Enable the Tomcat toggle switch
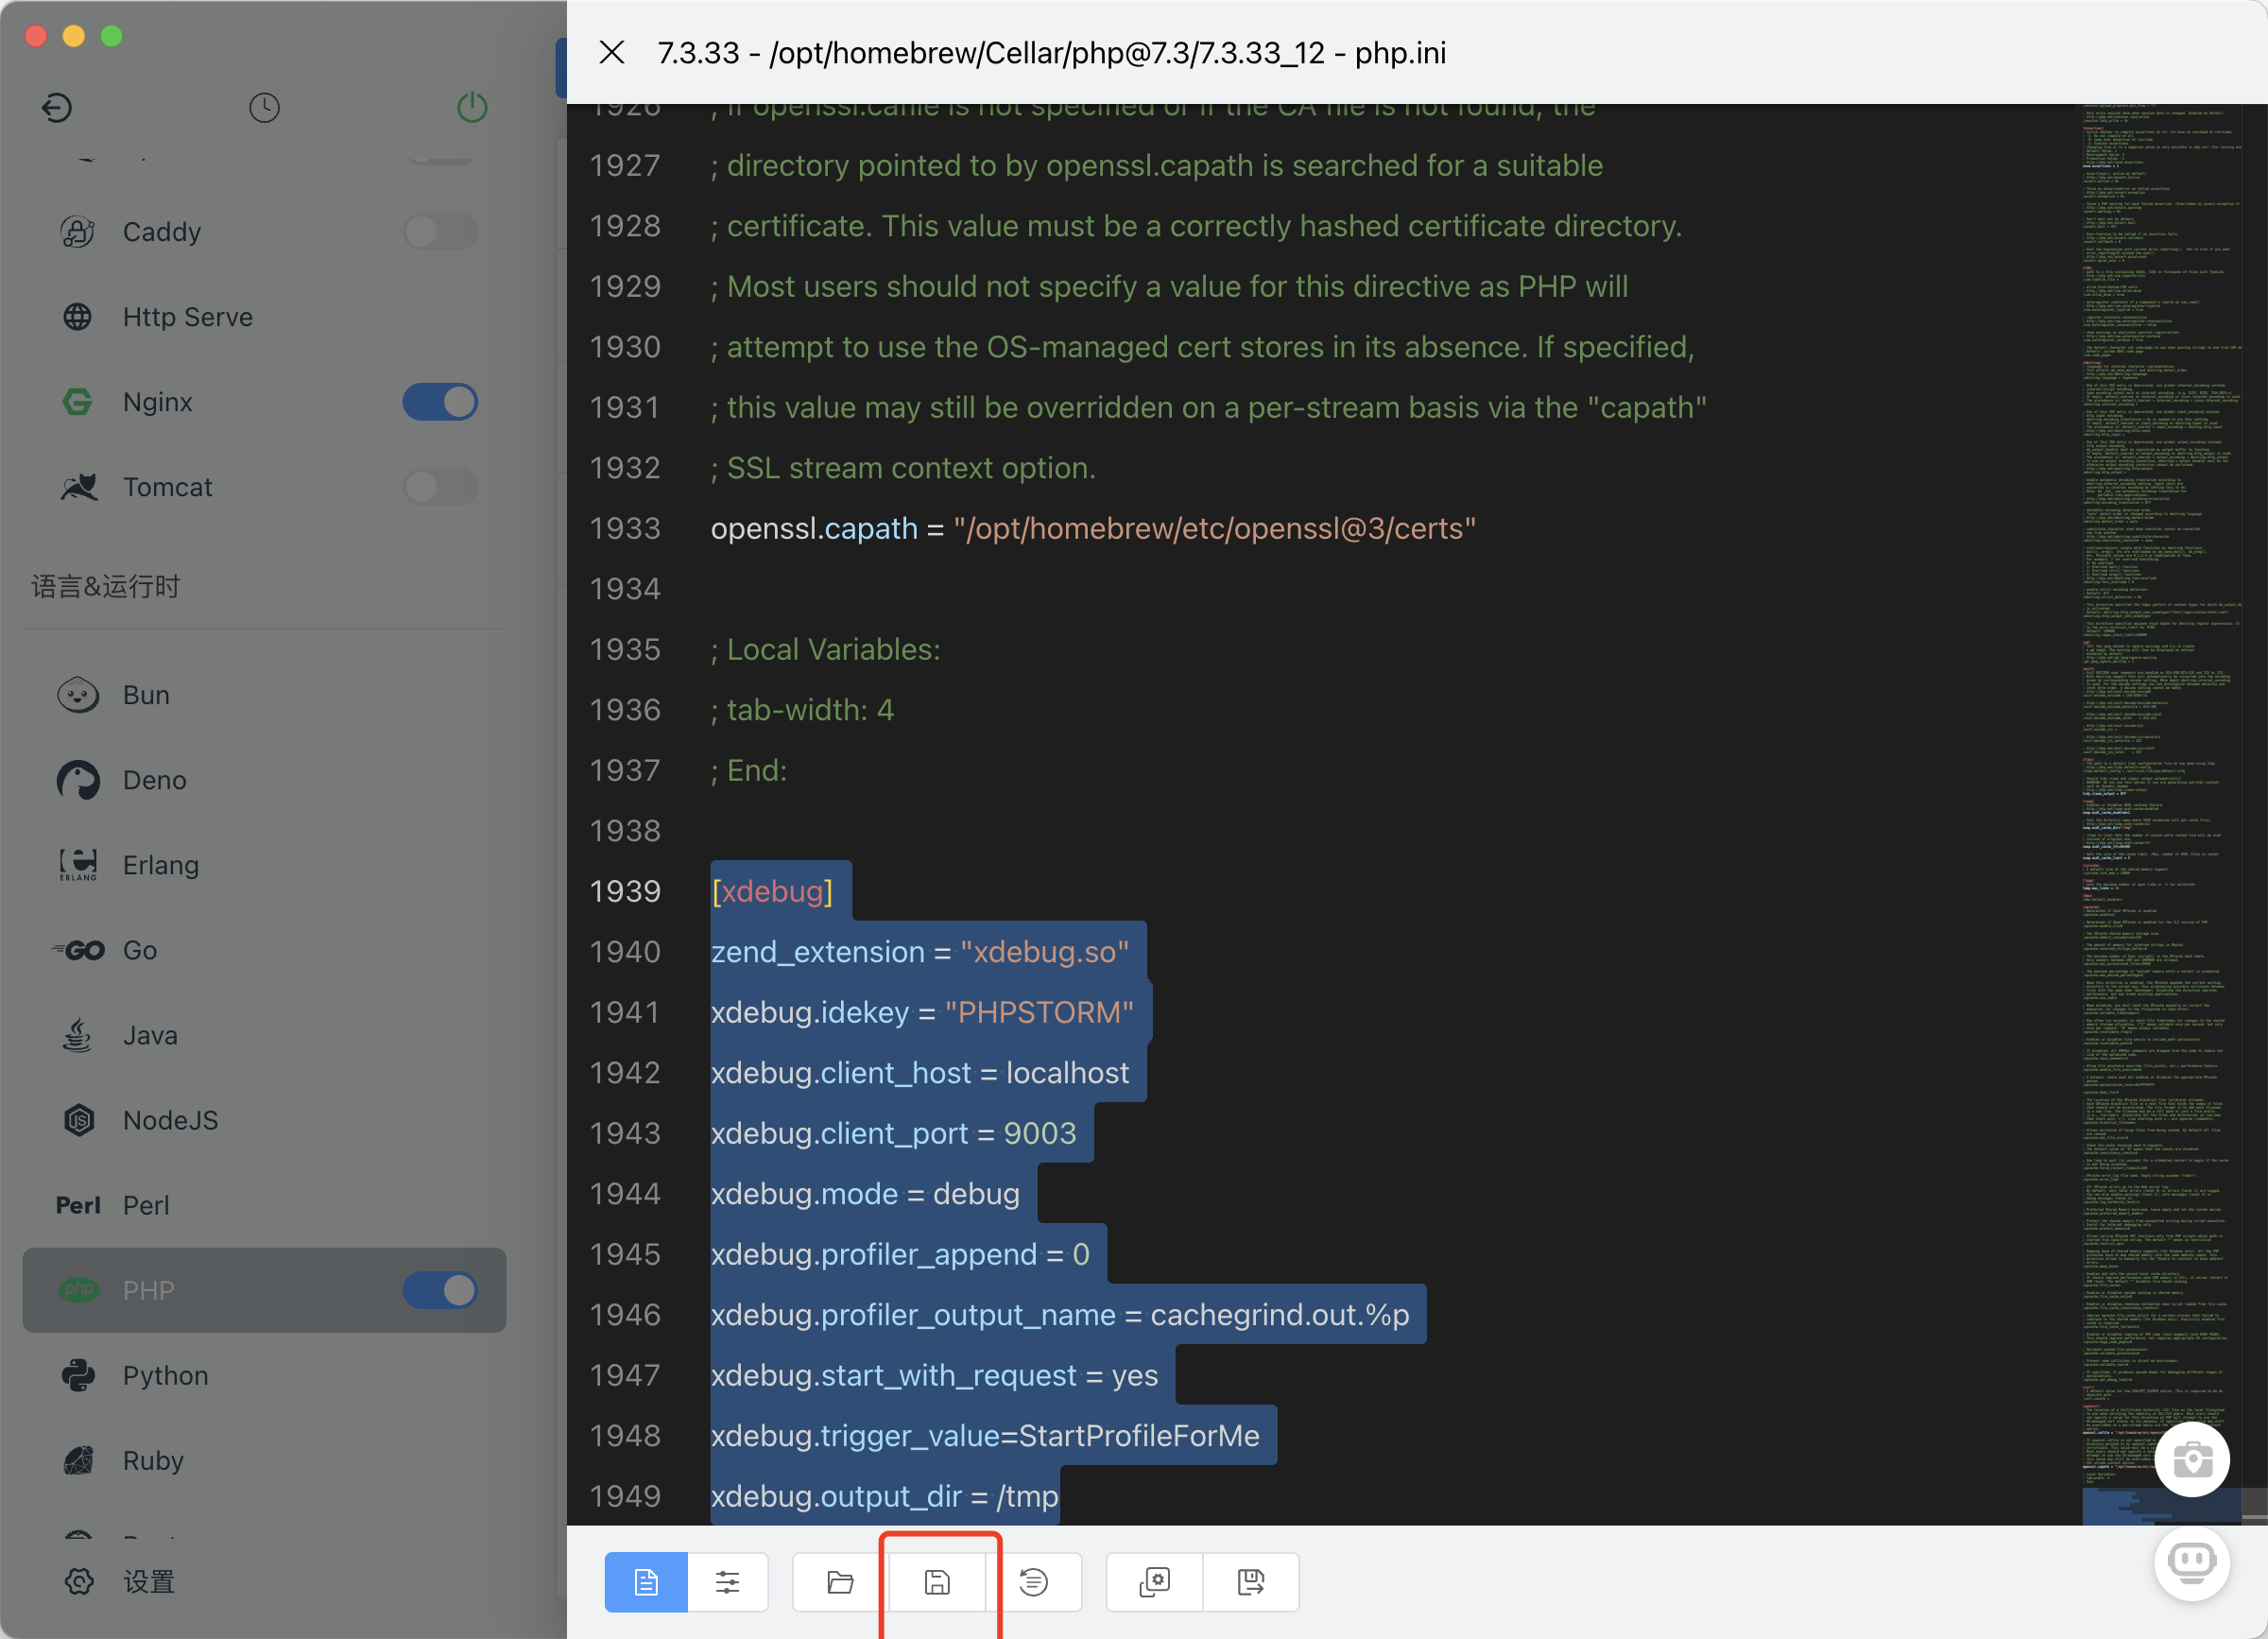The image size is (2268, 1639). pyautogui.click(x=440, y=487)
